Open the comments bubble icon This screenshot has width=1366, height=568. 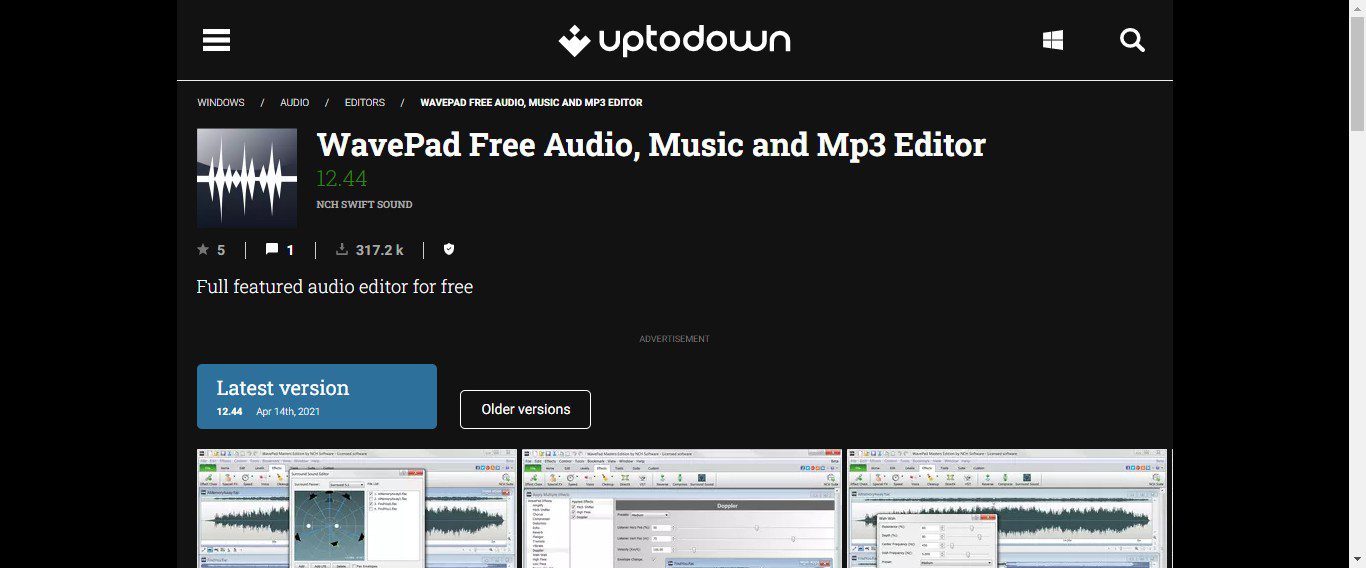272,250
